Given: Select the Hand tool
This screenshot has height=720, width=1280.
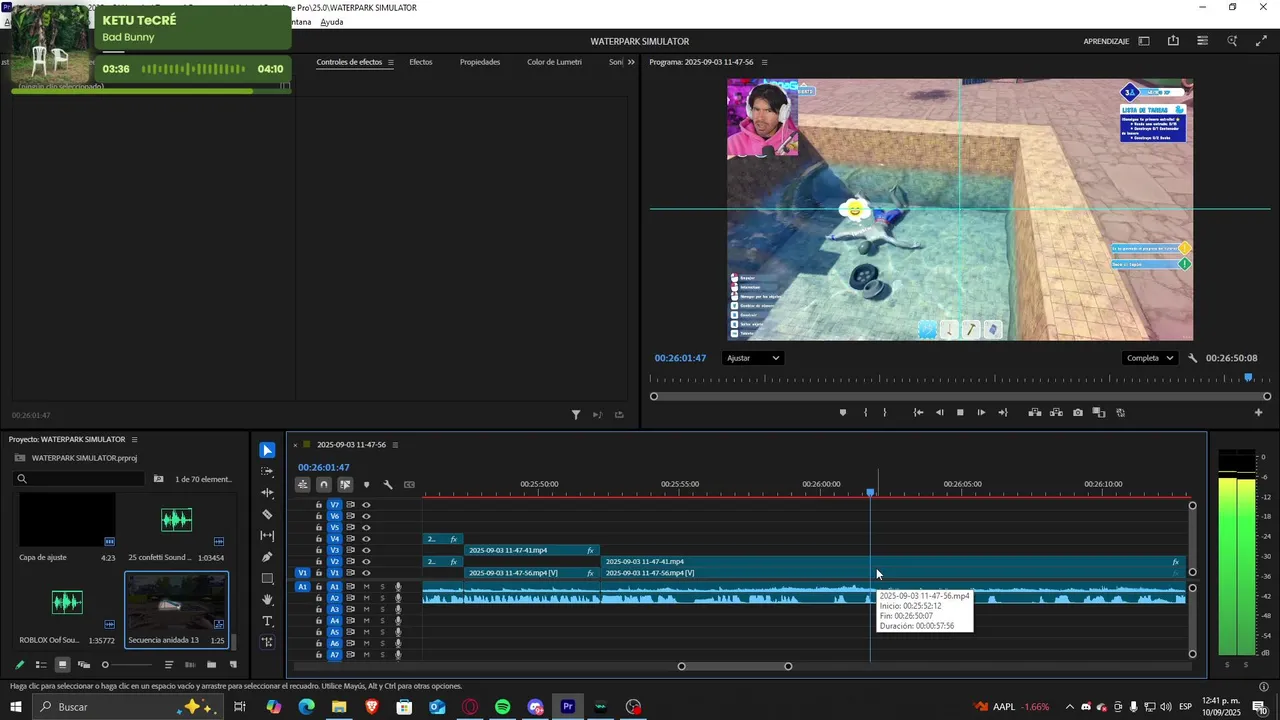Looking at the screenshot, I should coord(267,600).
